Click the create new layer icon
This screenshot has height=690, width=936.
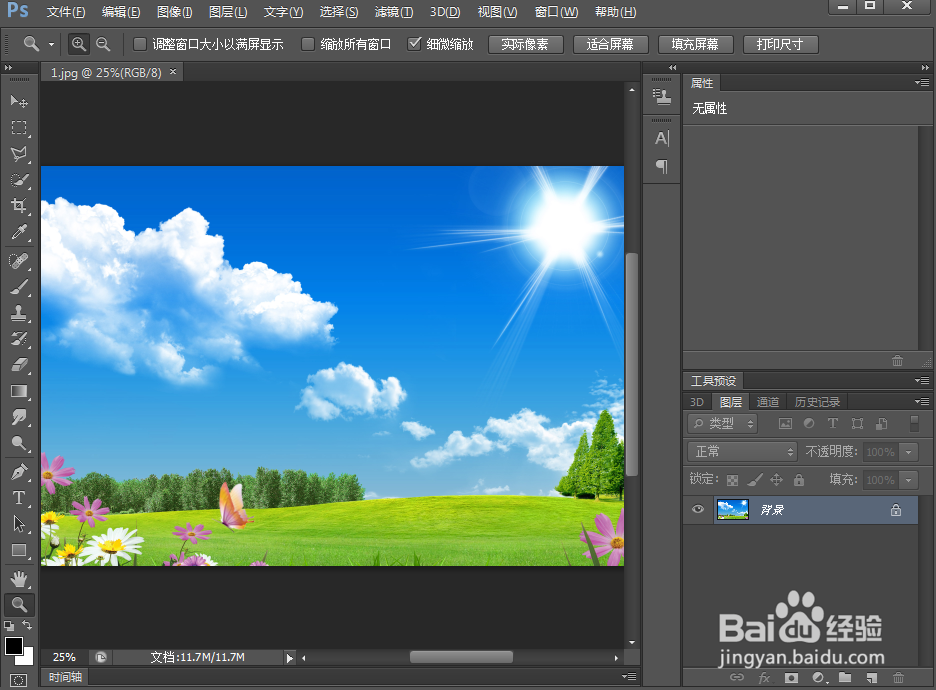(x=872, y=677)
